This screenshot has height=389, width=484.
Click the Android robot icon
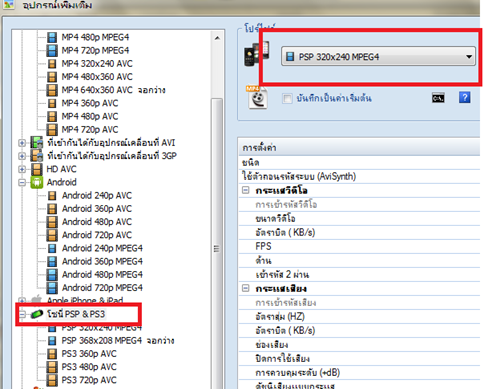[x=37, y=182]
